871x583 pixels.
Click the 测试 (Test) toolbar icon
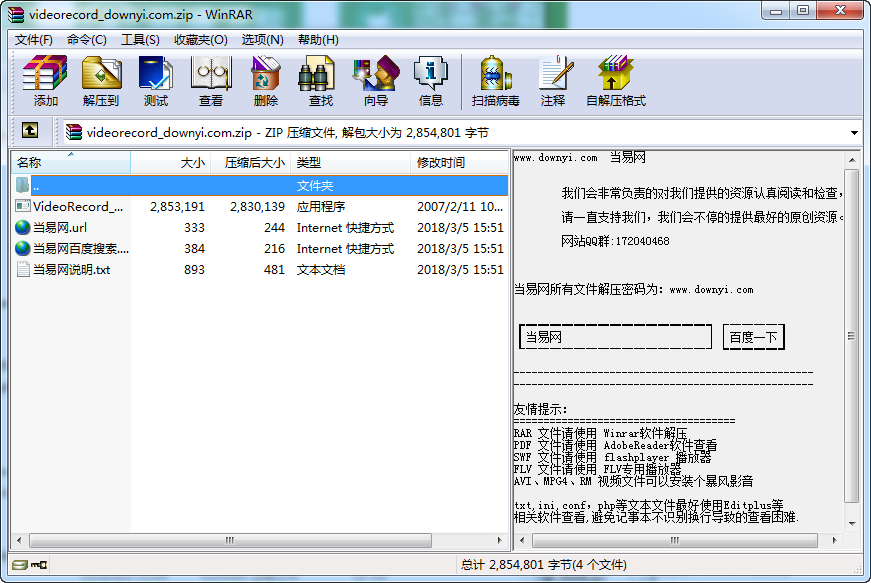tap(155, 80)
